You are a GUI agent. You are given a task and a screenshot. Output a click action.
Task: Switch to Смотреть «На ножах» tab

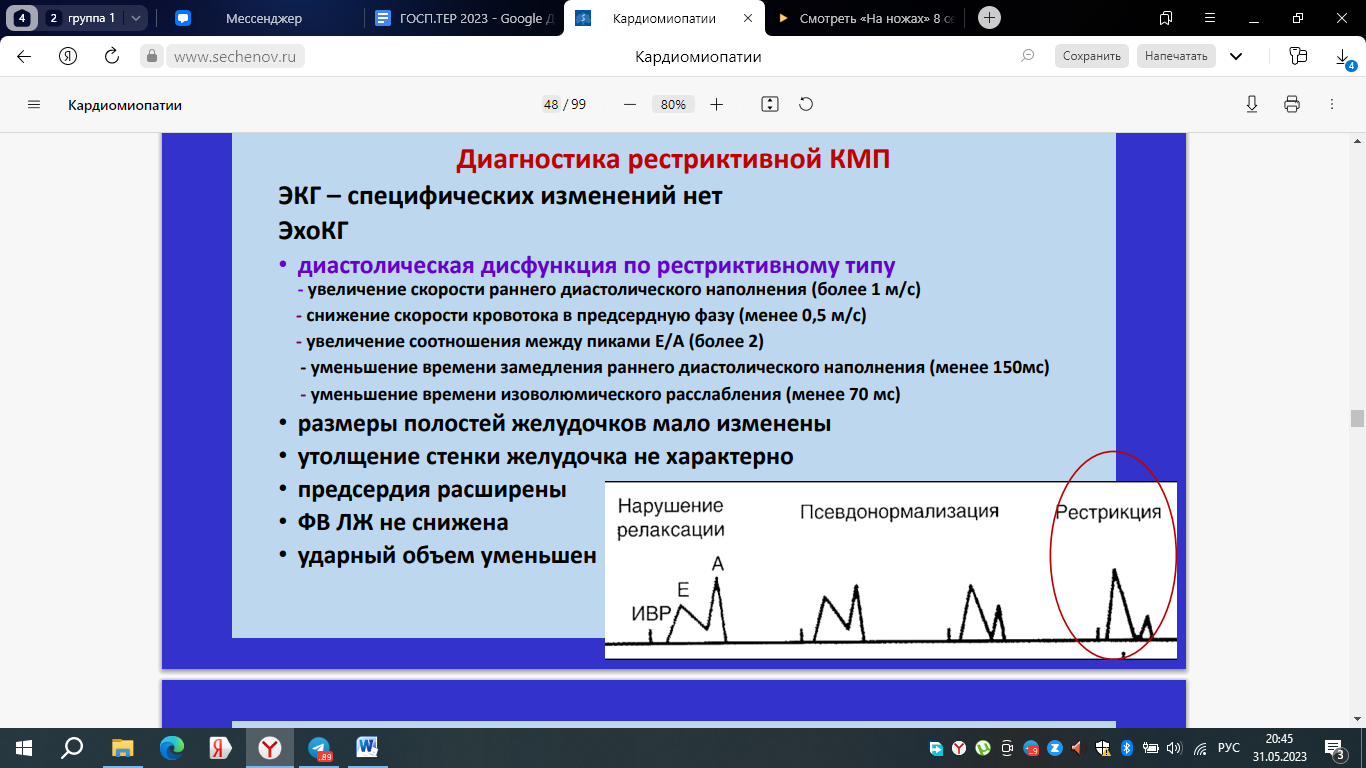(866, 18)
